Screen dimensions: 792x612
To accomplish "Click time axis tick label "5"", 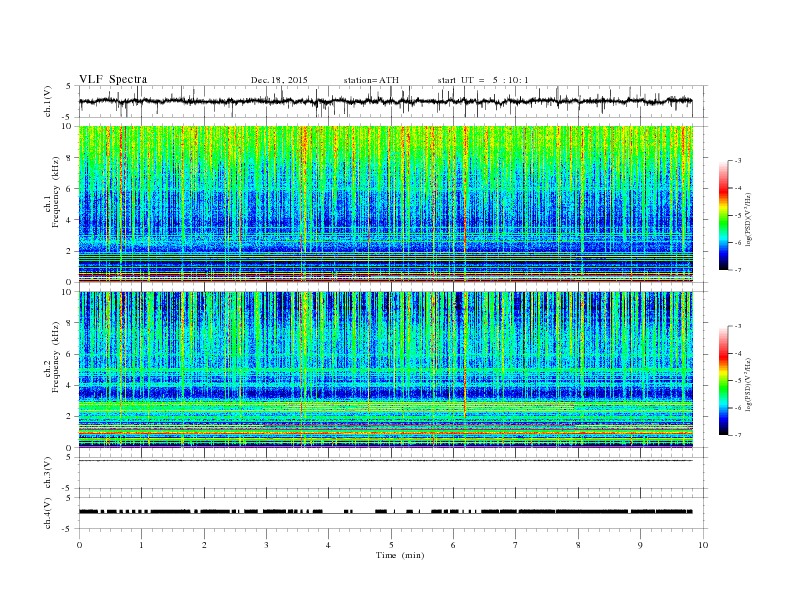I will pyautogui.click(x=391, y=545).
